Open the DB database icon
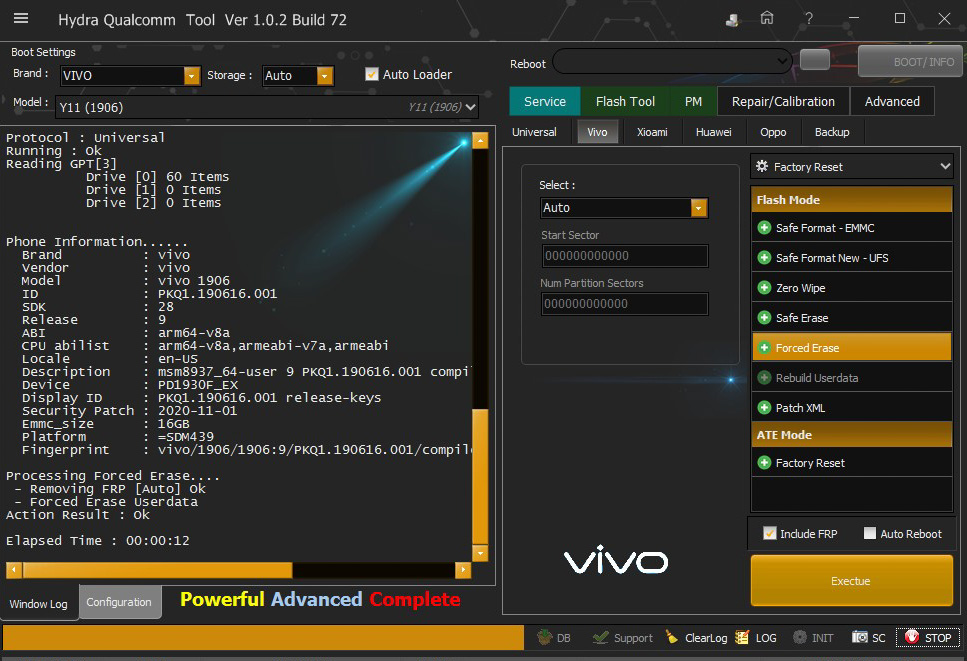 tap(545, 637)
